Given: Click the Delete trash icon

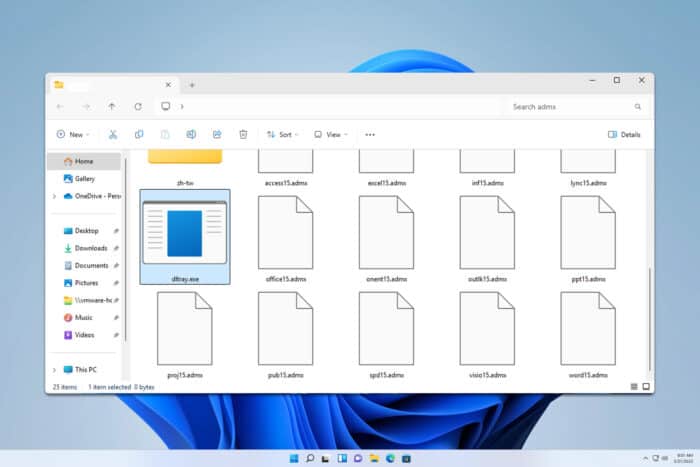Looking at the screenshot, I should [x=243, y=134].
